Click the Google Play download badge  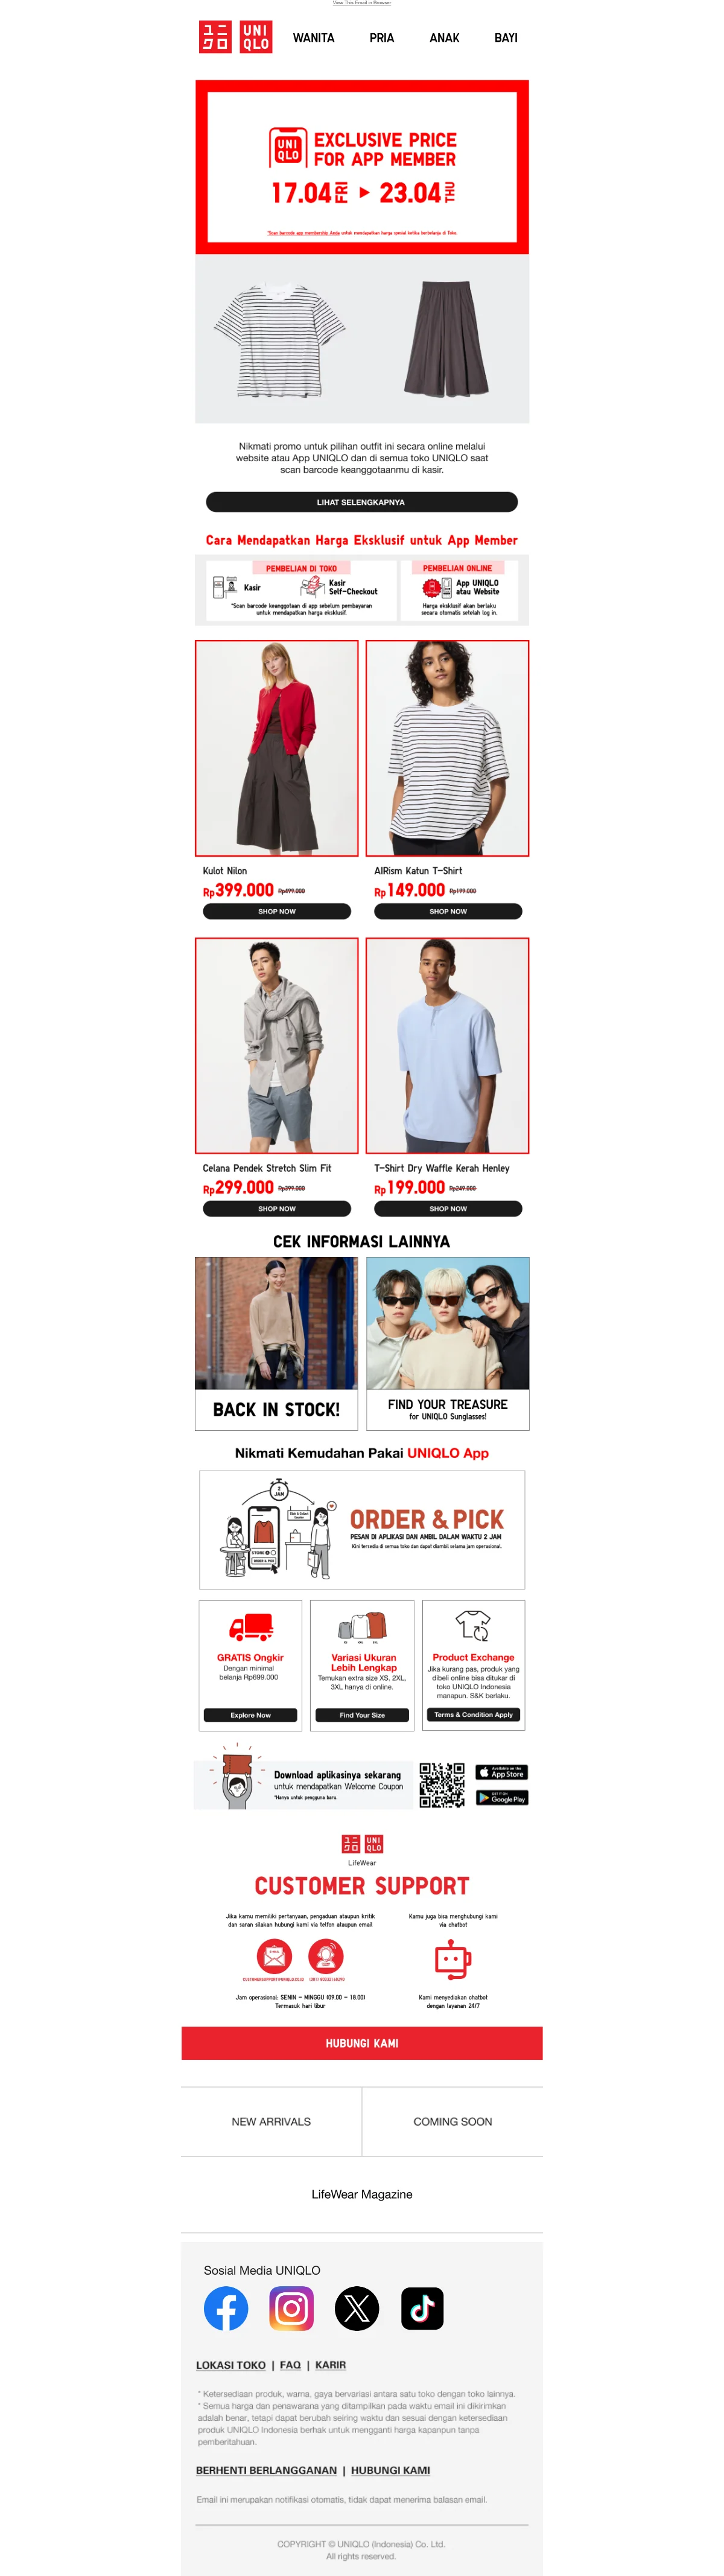[x=501, y=1797]
